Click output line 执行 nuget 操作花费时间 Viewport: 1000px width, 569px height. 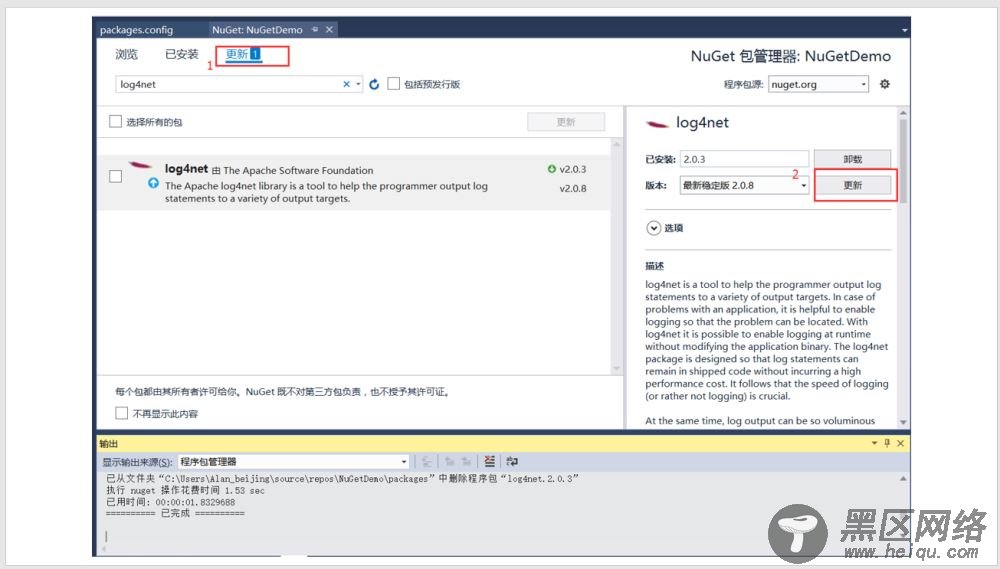tap(185, 490)
